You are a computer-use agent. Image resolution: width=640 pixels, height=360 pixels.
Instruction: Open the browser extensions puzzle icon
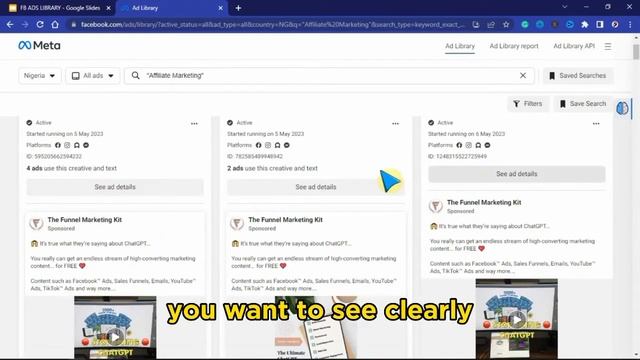click(585, 24)
